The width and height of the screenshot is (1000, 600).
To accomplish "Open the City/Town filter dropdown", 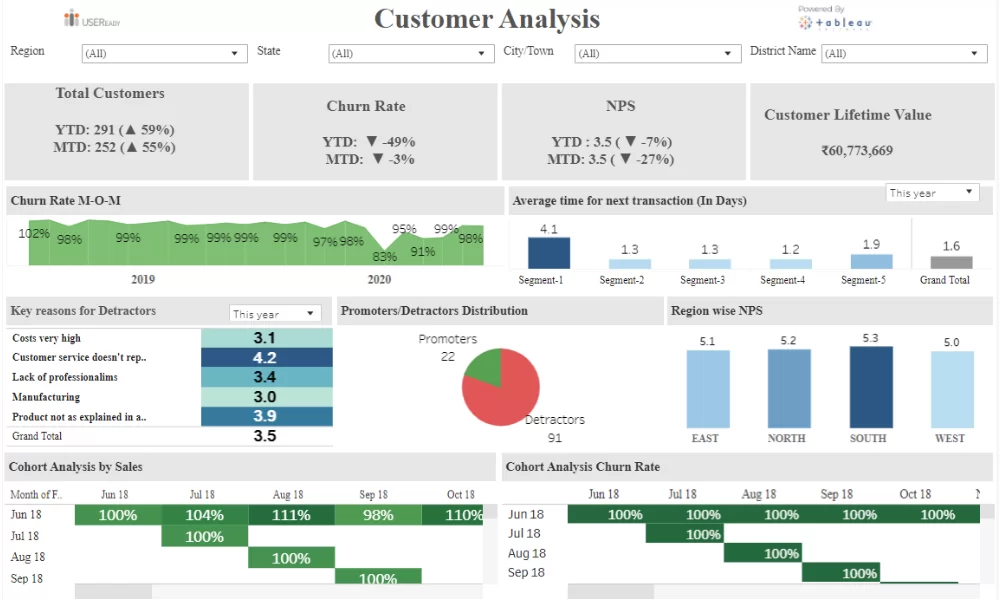I will pos(658,54).
